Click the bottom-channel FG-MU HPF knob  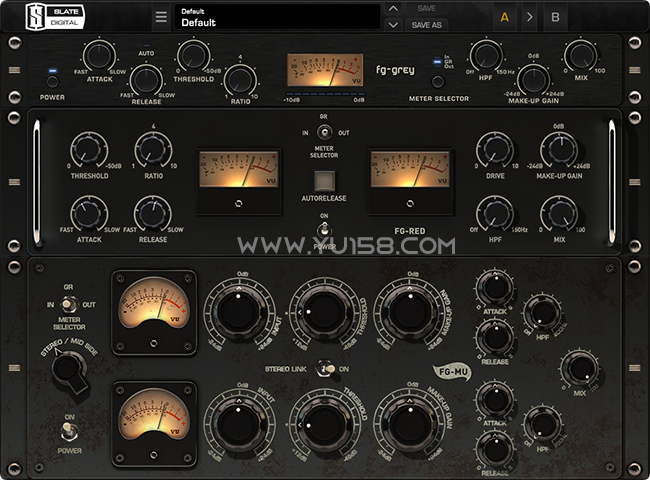tap(543, 426)
